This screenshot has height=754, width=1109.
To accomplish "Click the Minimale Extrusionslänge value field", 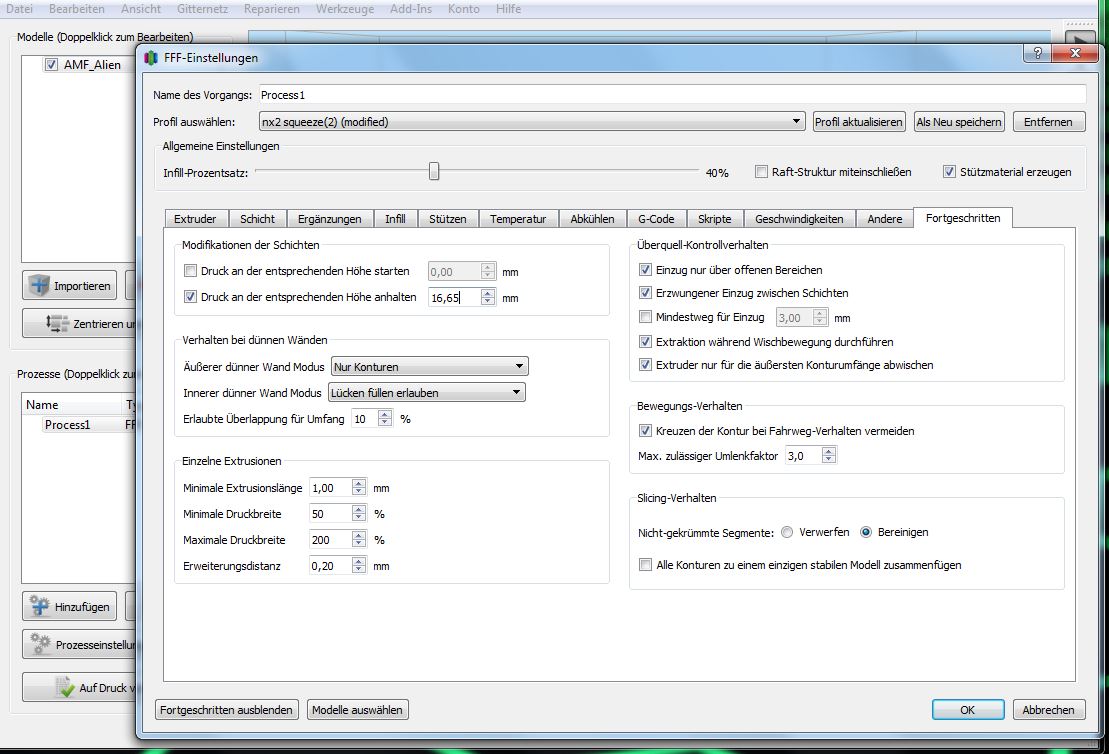I will click(330, 487).
